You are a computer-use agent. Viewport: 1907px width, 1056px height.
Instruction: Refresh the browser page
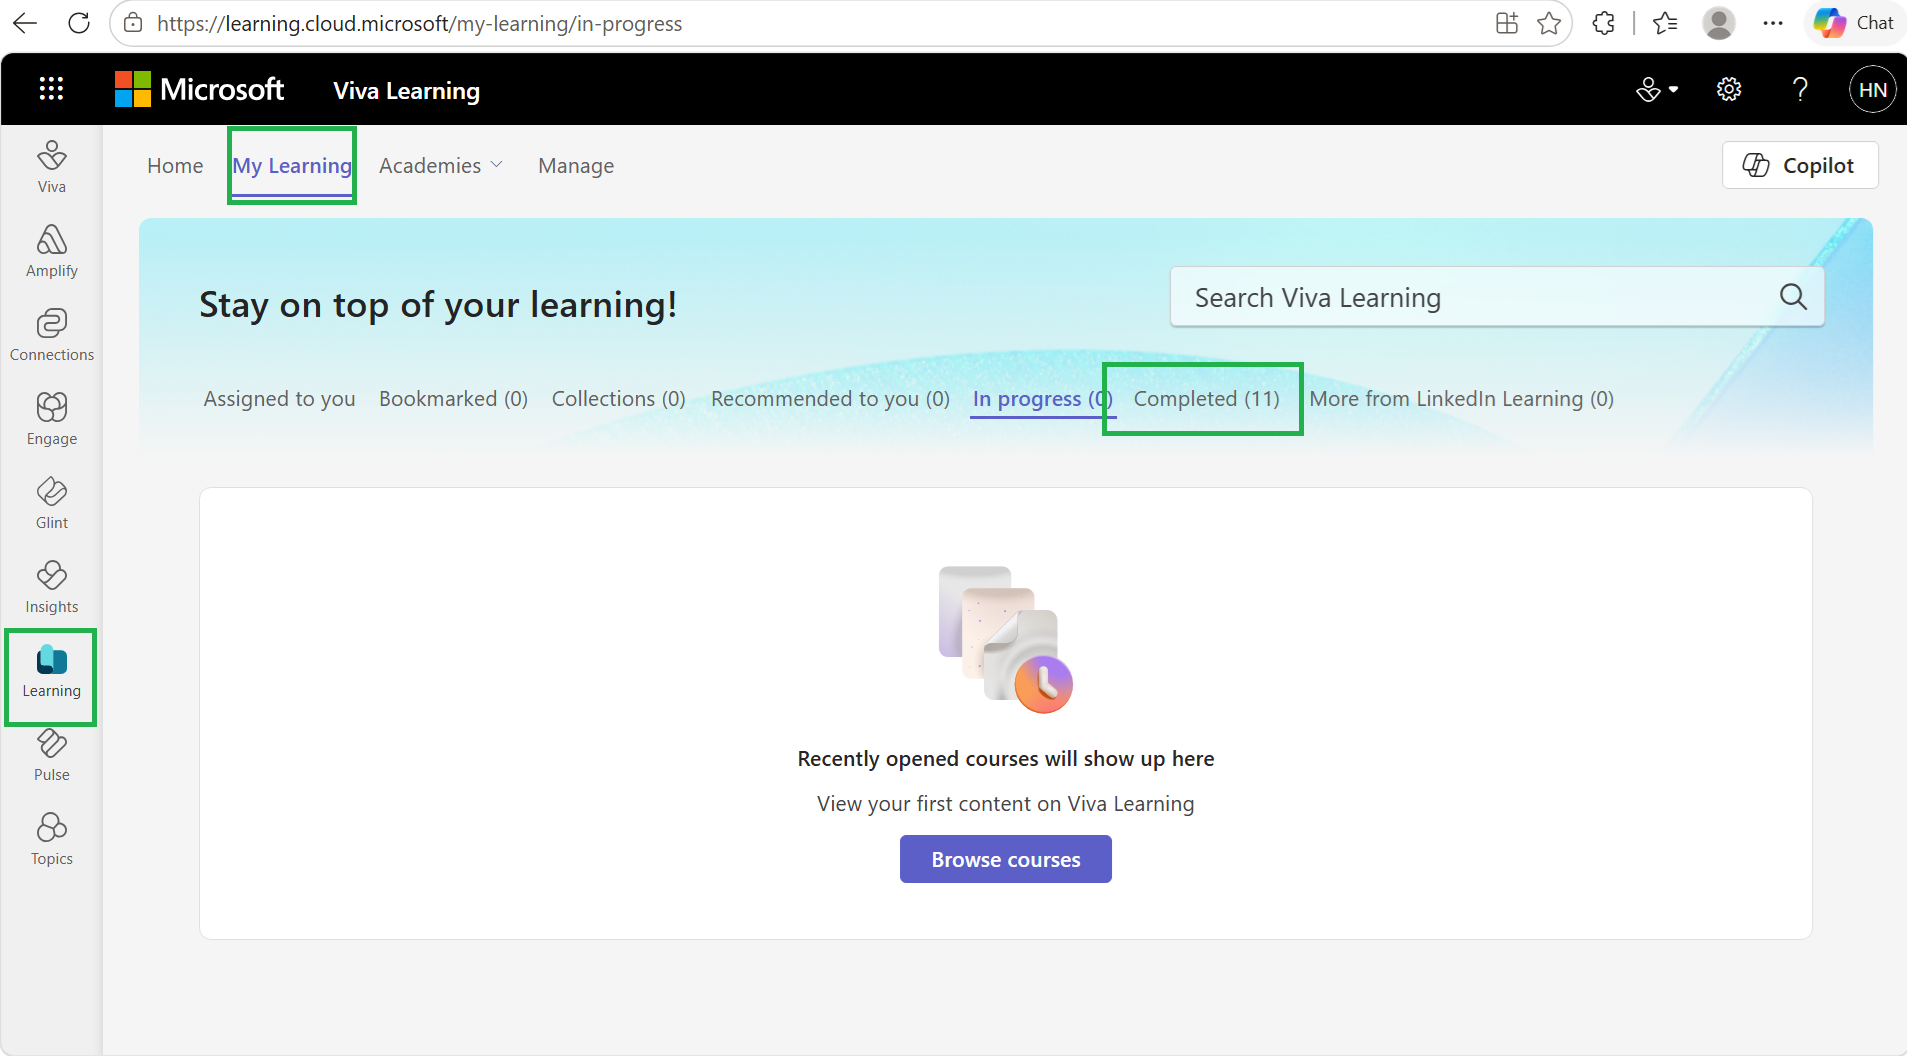[79, 23]
